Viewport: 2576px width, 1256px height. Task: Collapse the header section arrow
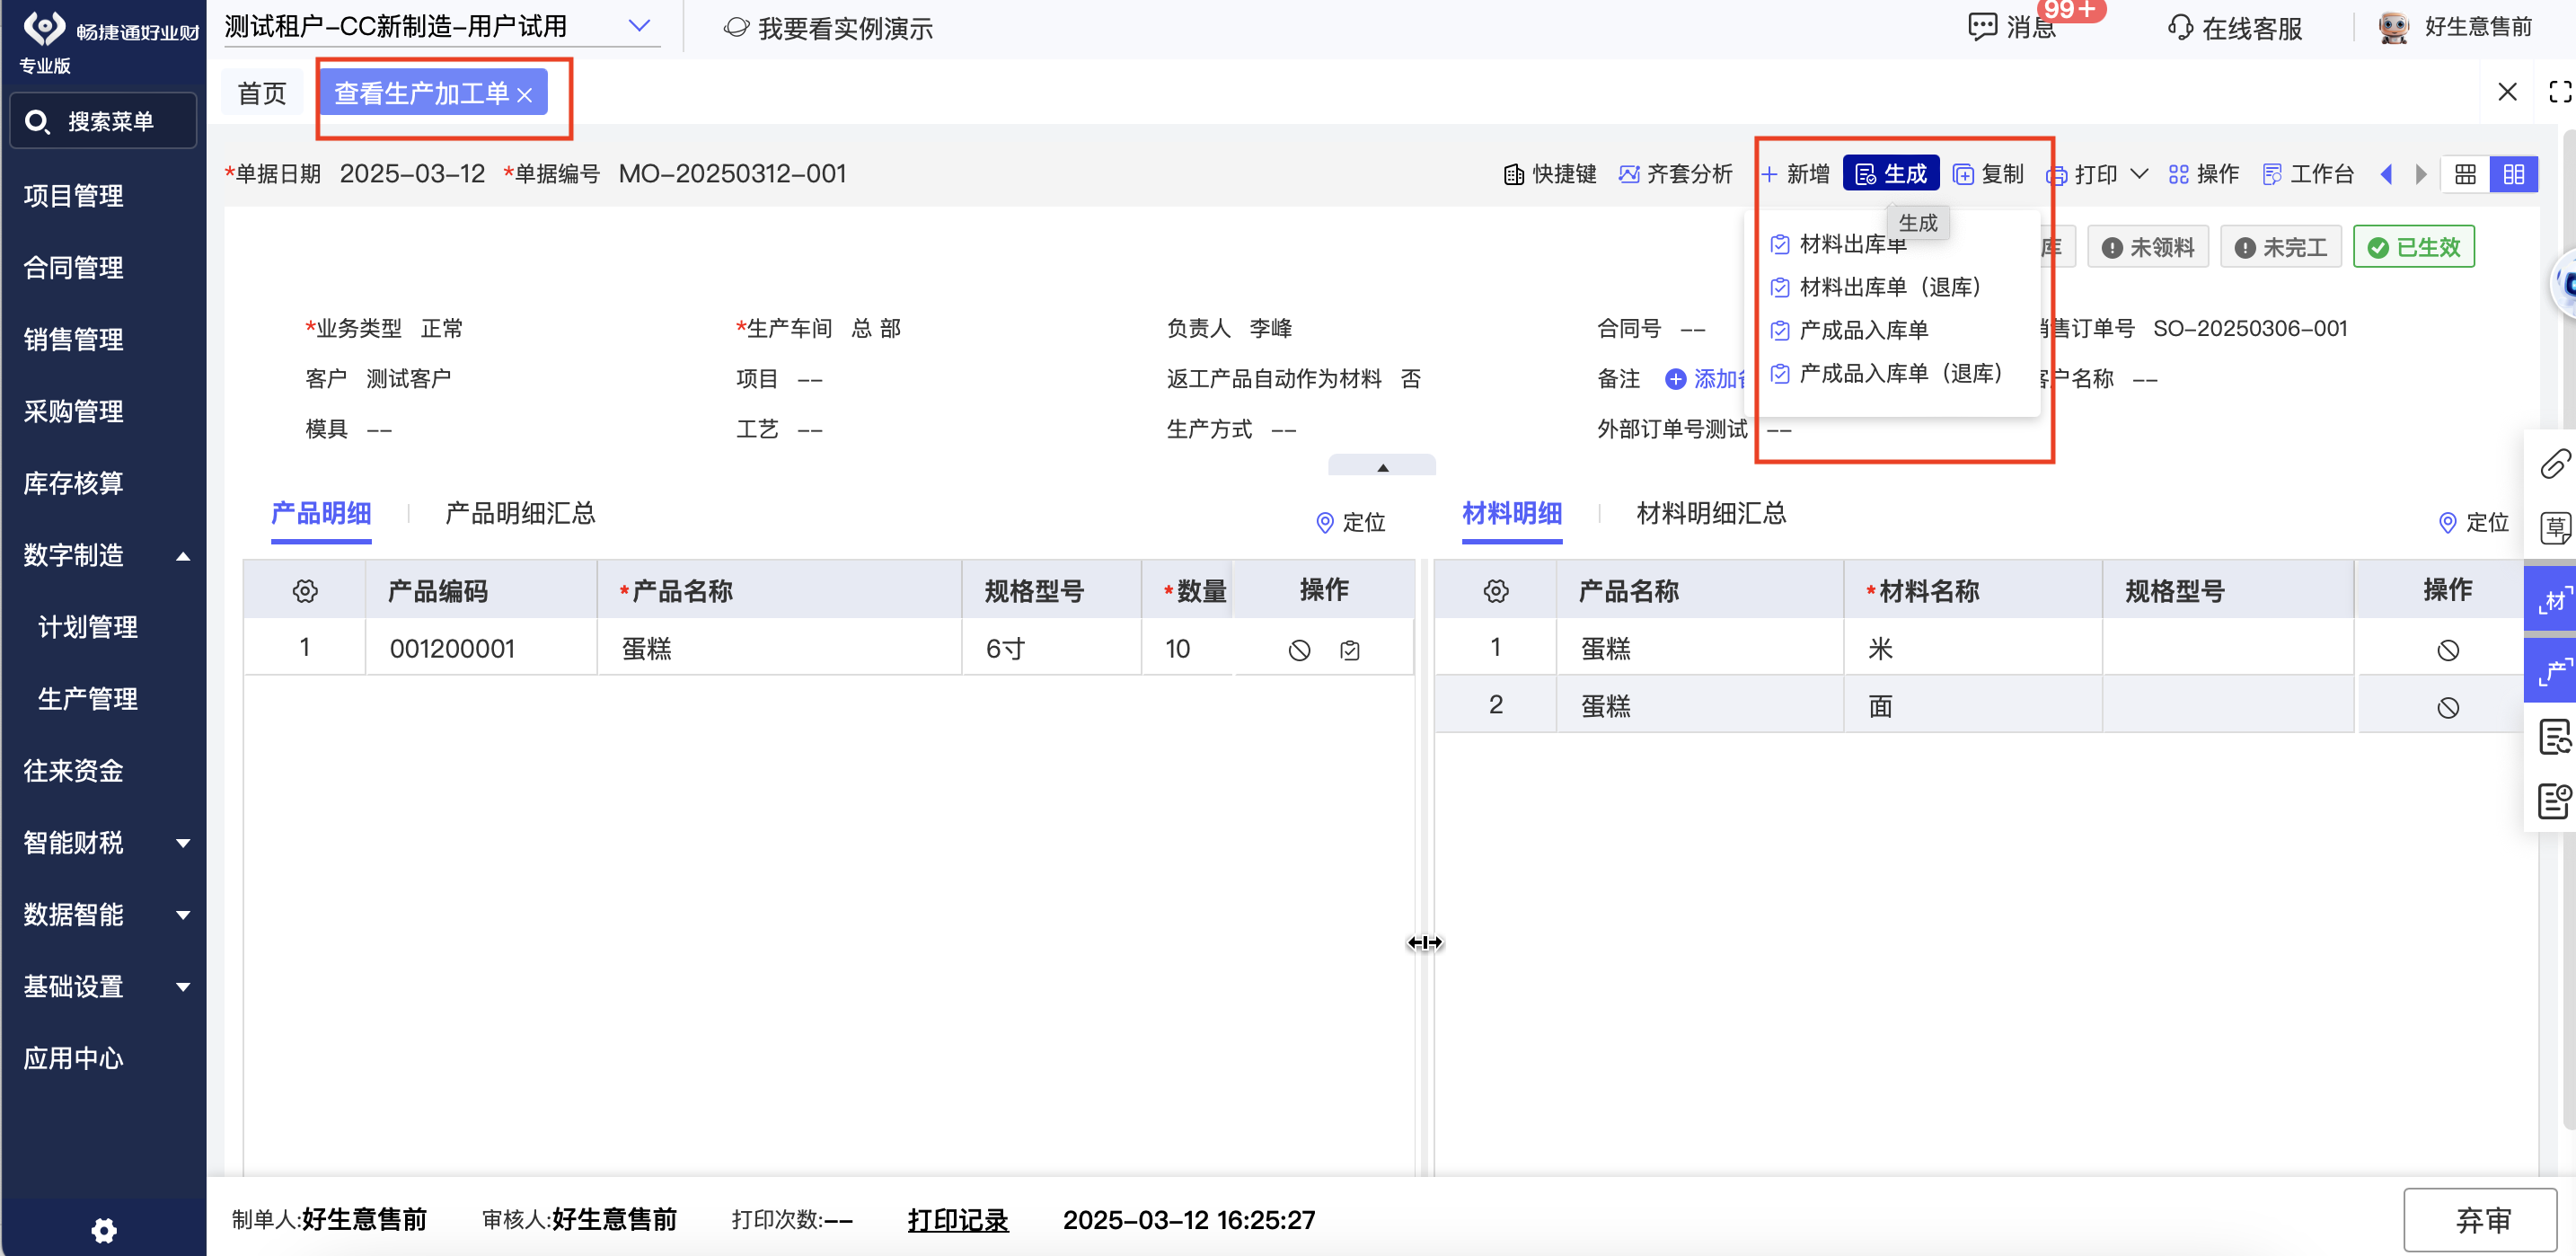pyautogui.click(x=1382, y=466)
